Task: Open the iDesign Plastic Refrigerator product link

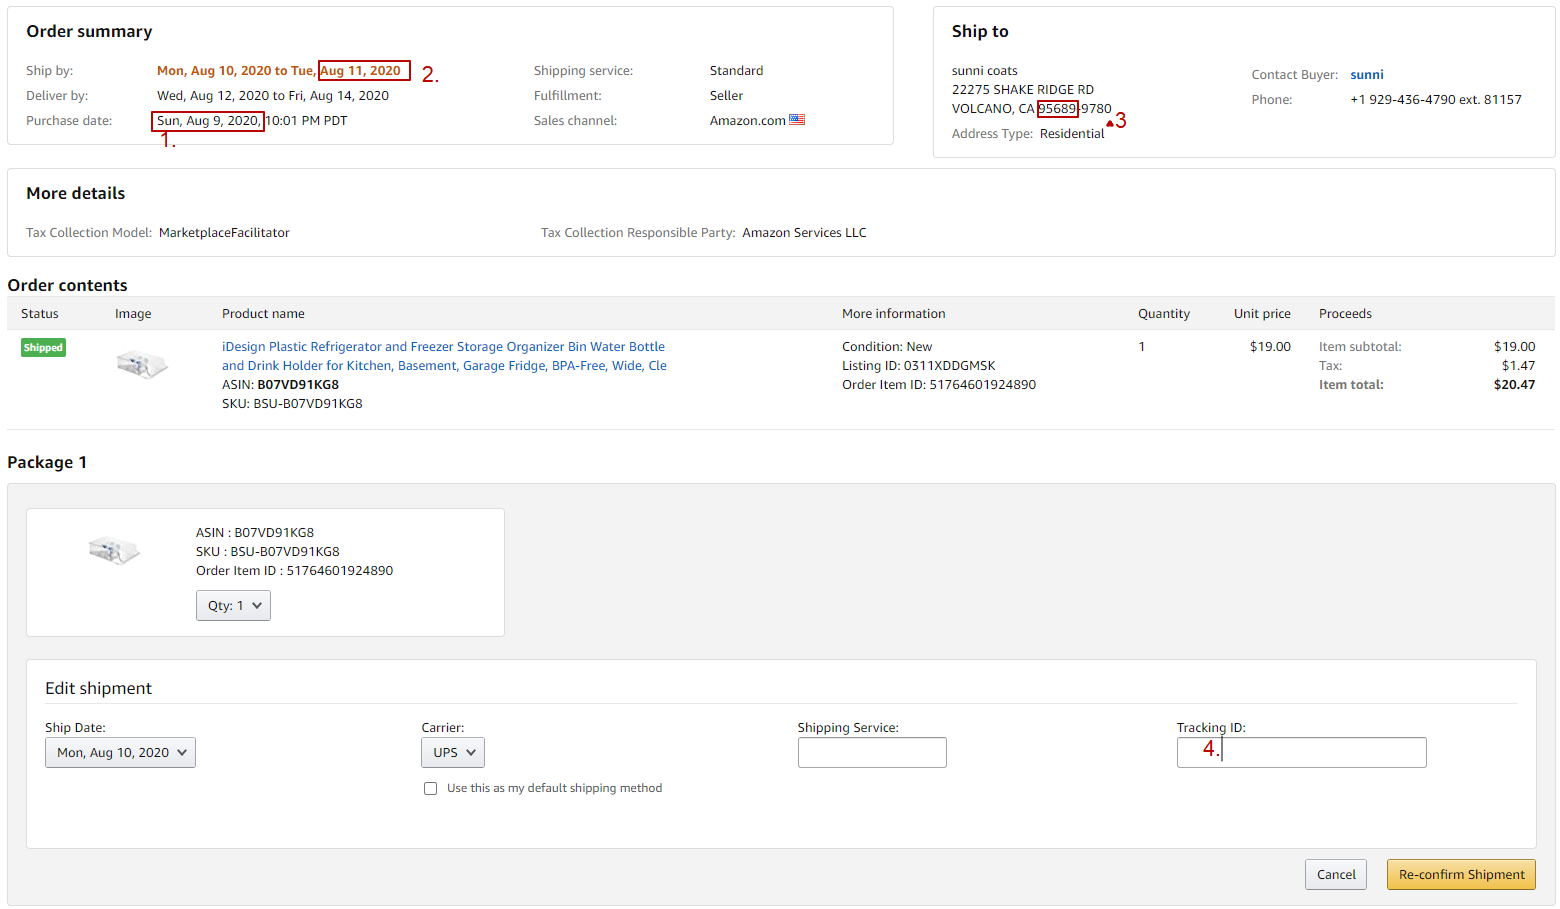Action: 443,356
